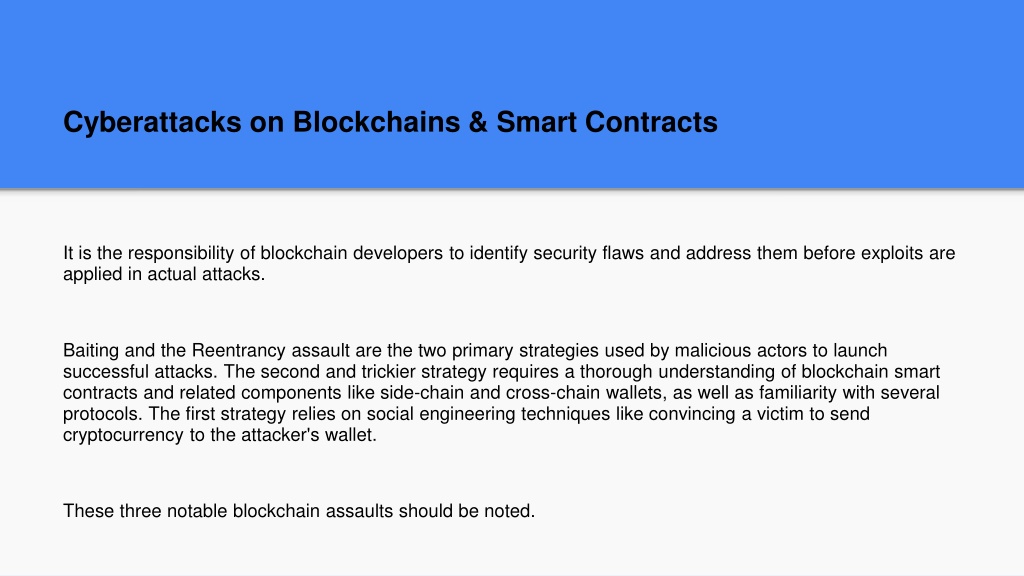Click the text 'applied in actual attacks.'
The width and height of the screenshot is (1024, 576).
(164, 274)
